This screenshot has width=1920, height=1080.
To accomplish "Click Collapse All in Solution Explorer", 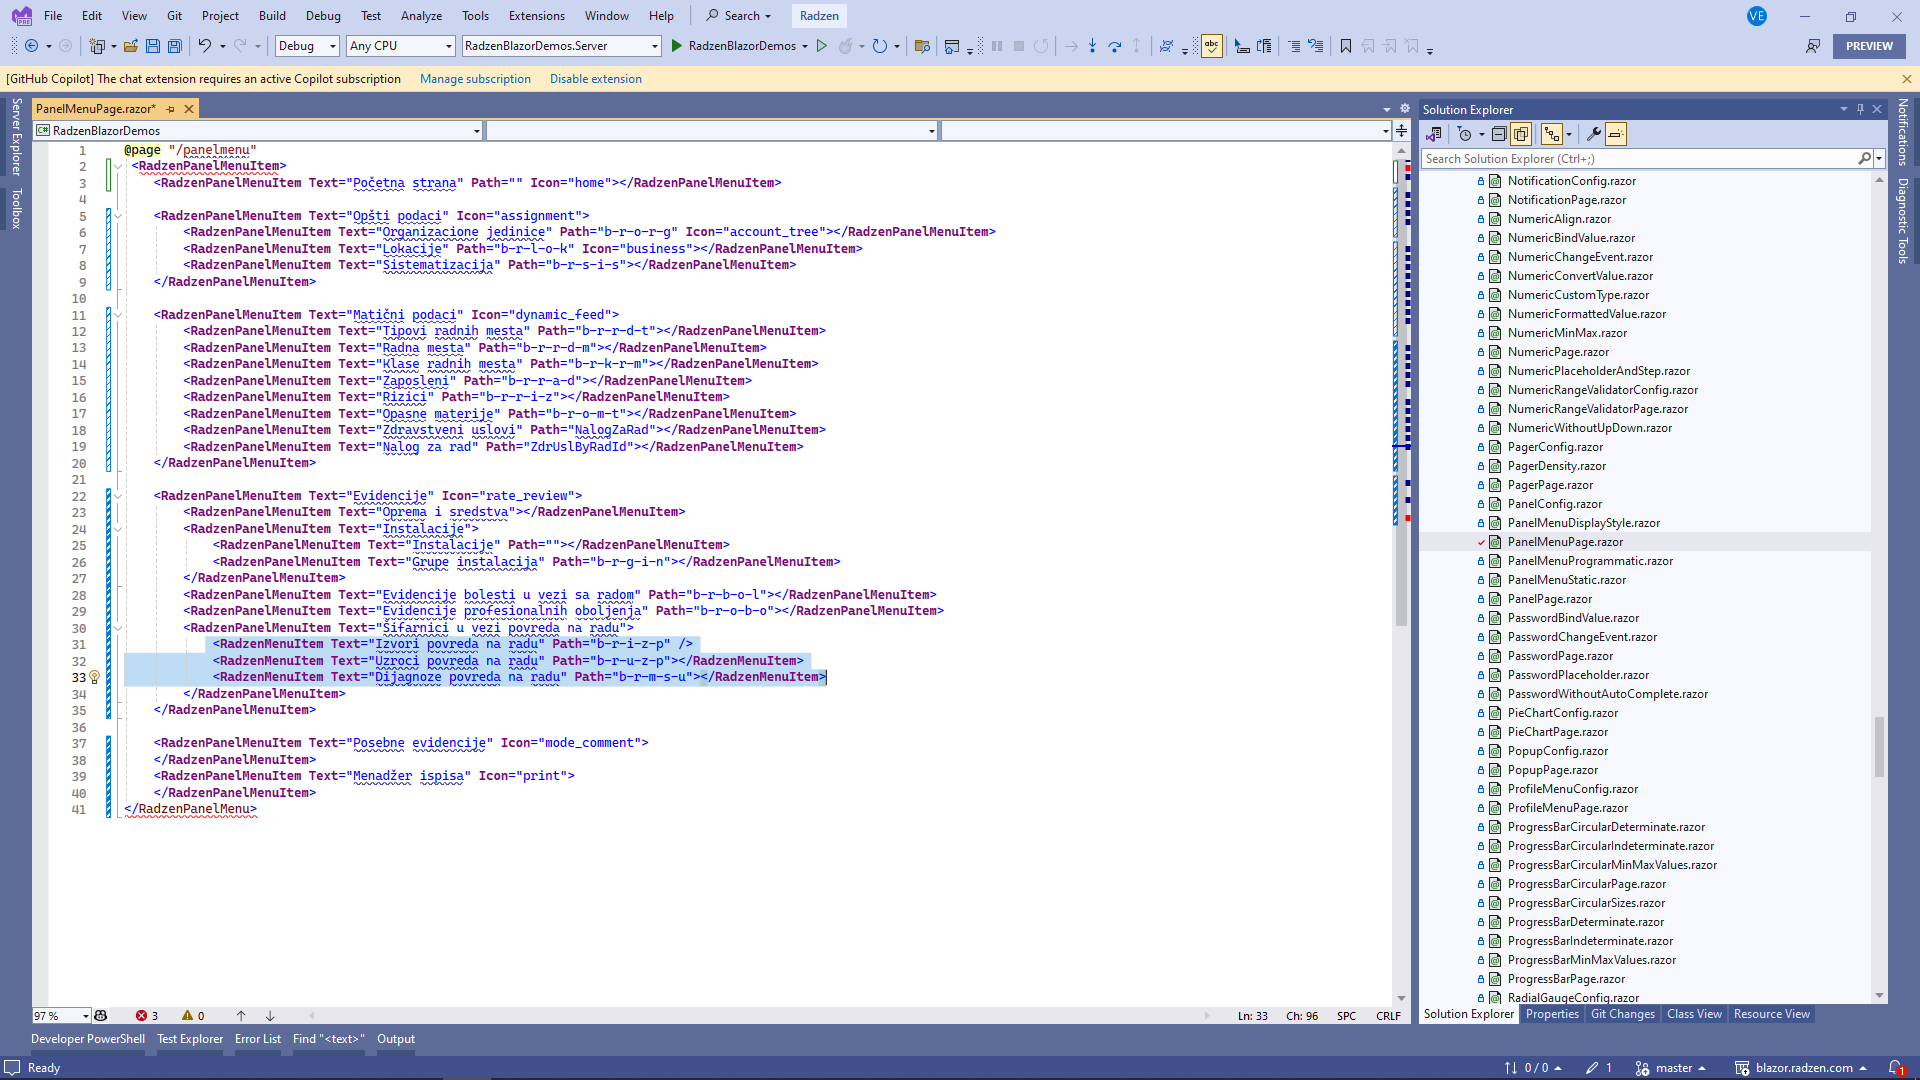I will click(x=1498, y=134).
